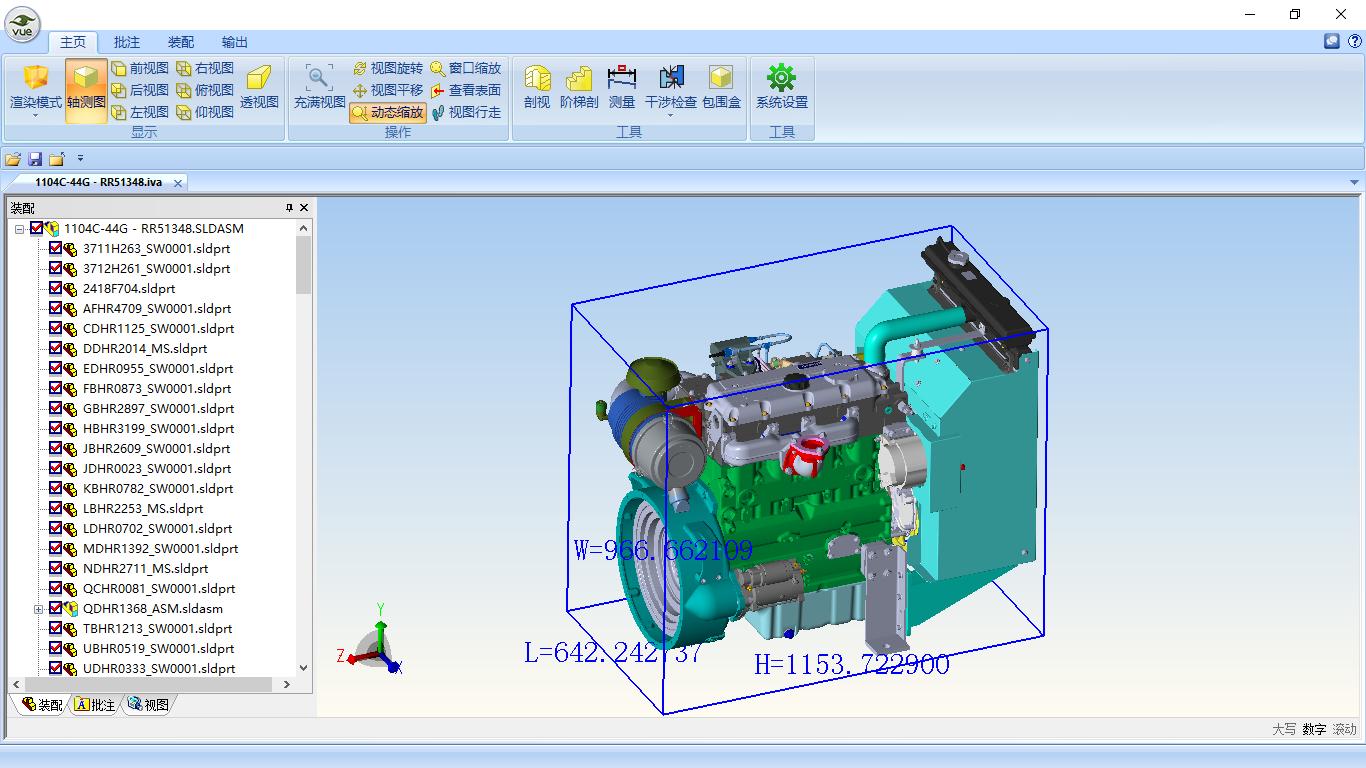Click 充满视图 fit view tool
This screenshot has width=1366, height=768.
319,88
